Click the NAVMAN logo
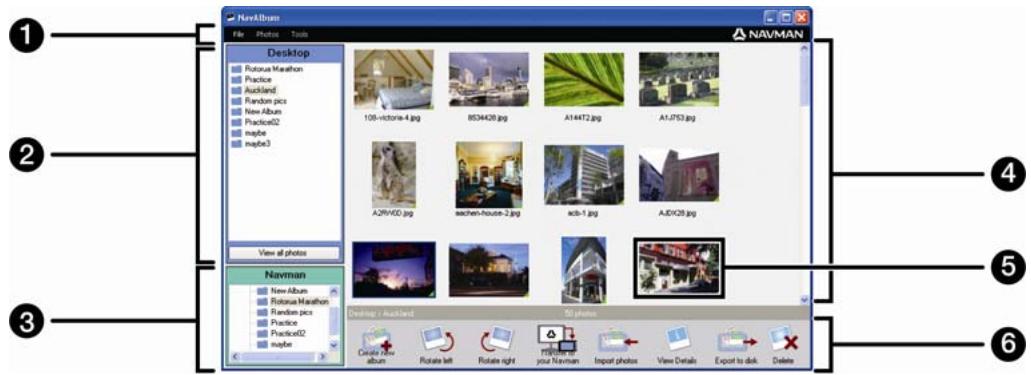Image resolution: width=1031 pixels, height=375 pixels. [x=767, y=34]
